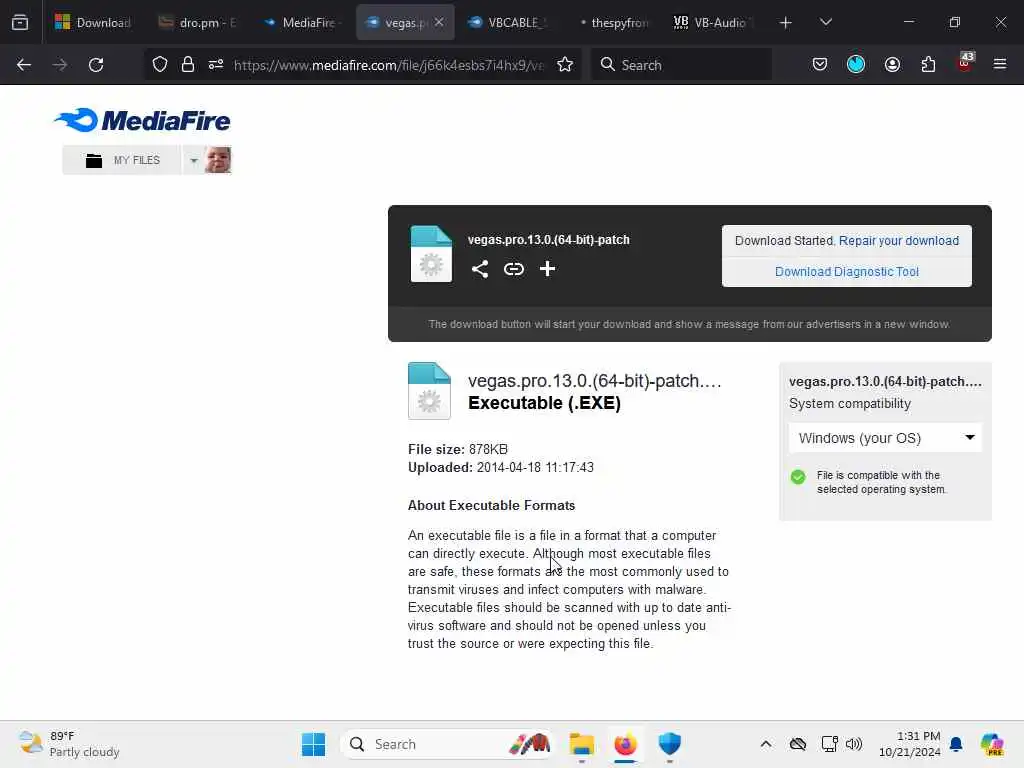Image resolution: width=1024 pixels, height=768 pixels.
Task: Click the share icon under the file name
Action: click(x=480, y=269)
